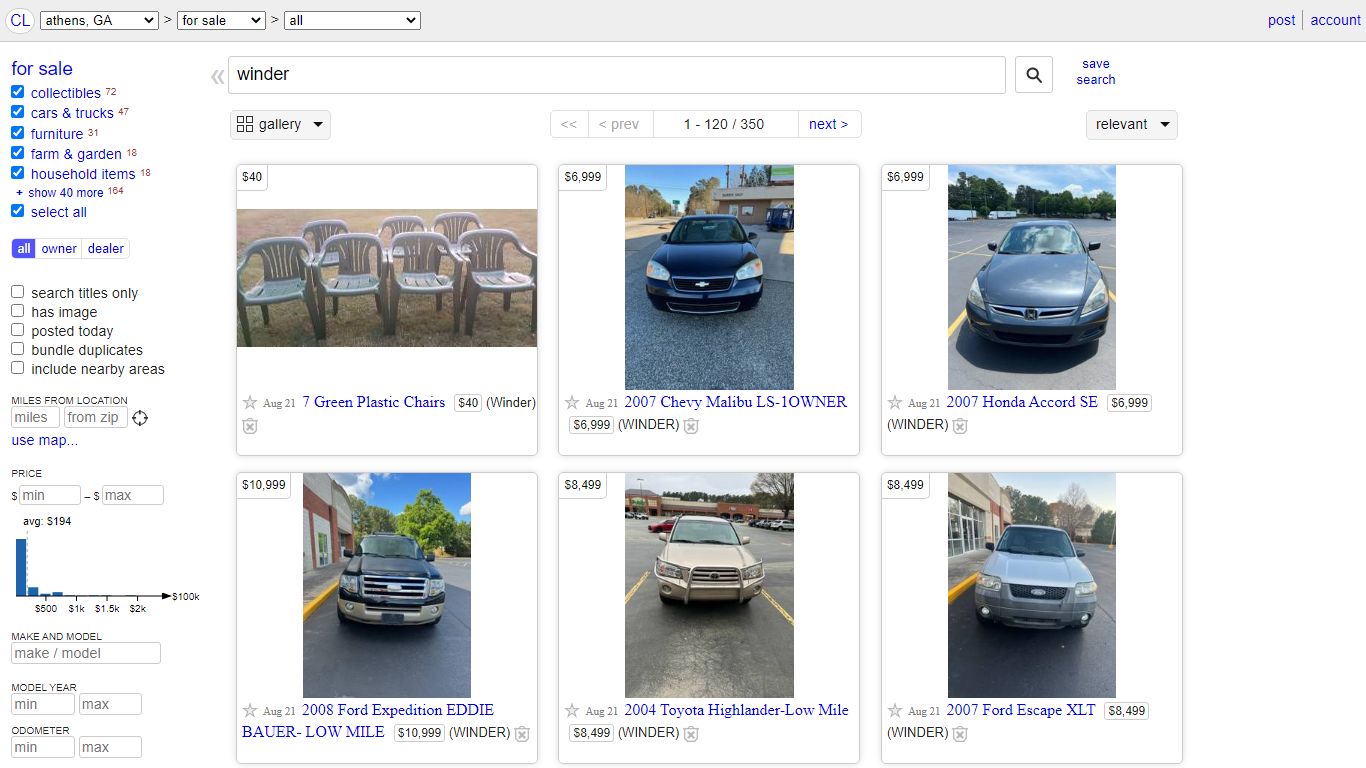The image size is (1366, 768).
Task: Focus the miles distance field
Action: pyautogui.click(x=35, y=418)
